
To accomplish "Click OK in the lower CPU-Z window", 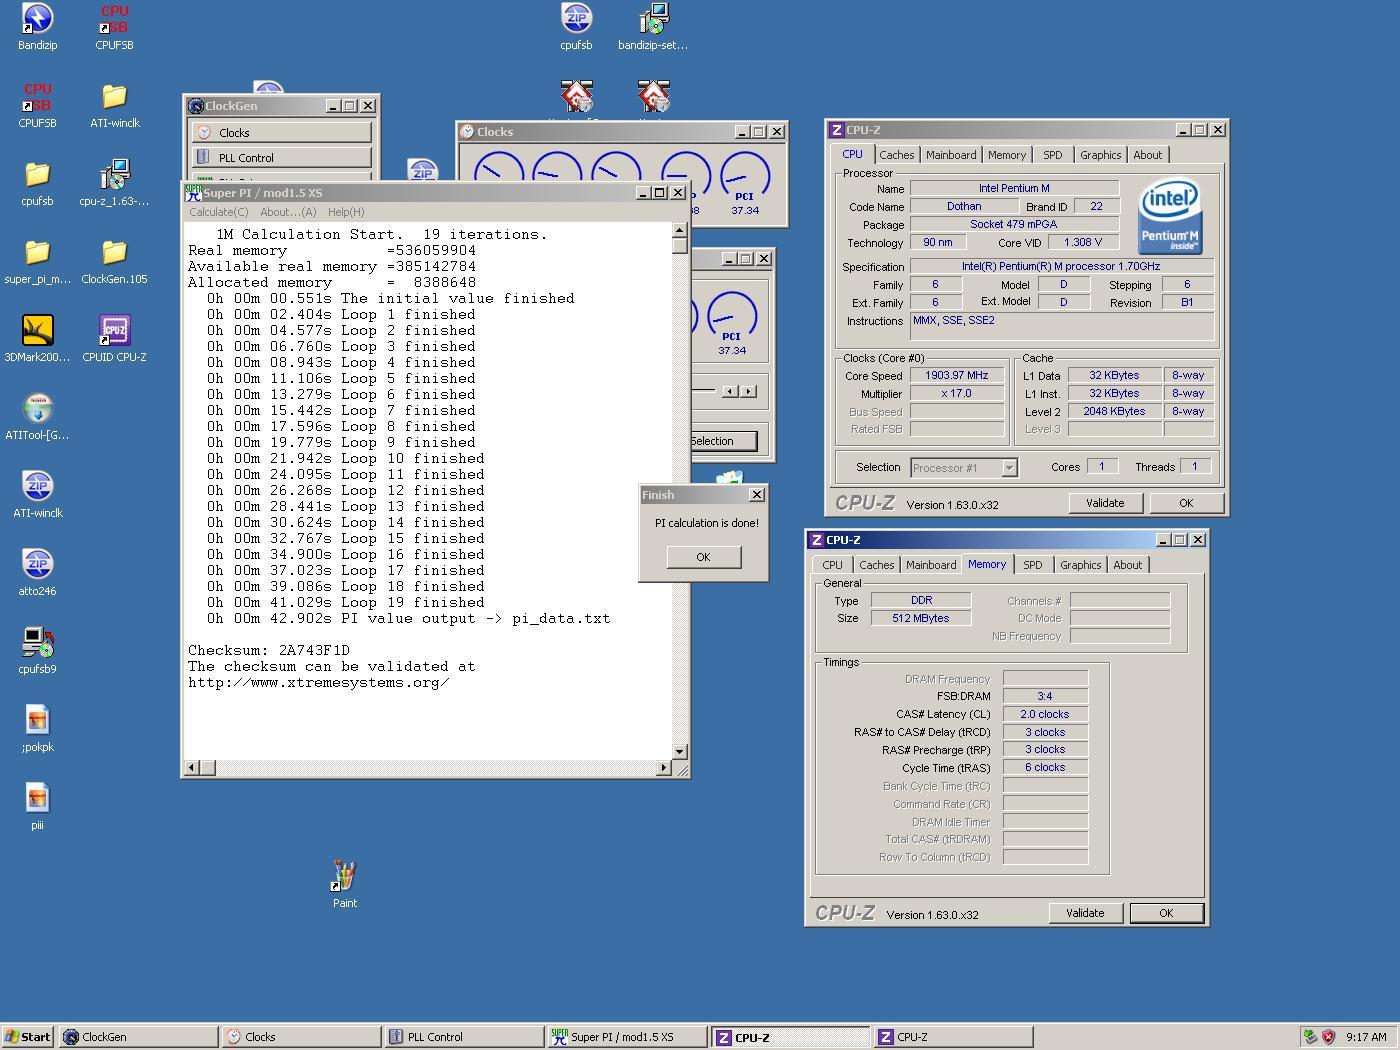I will pyautogui.click(x=1166, y=913).
